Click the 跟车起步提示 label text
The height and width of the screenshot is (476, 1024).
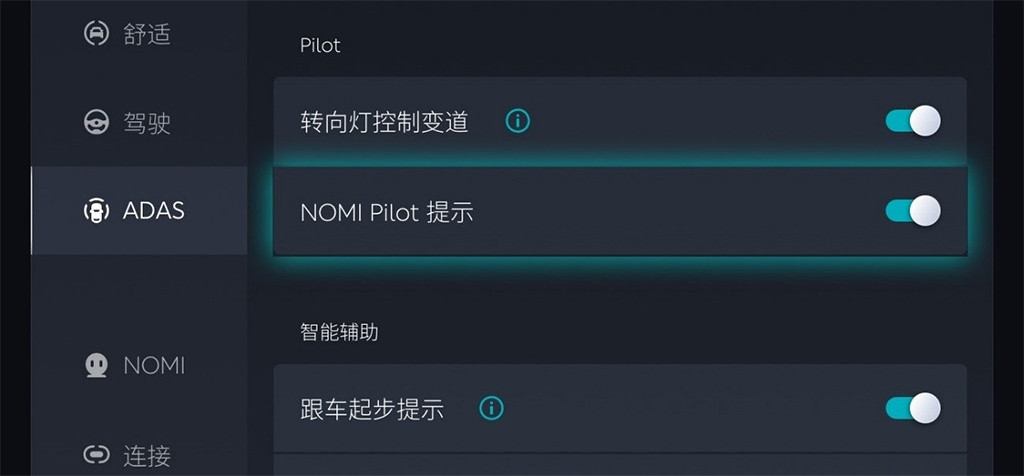372,409
